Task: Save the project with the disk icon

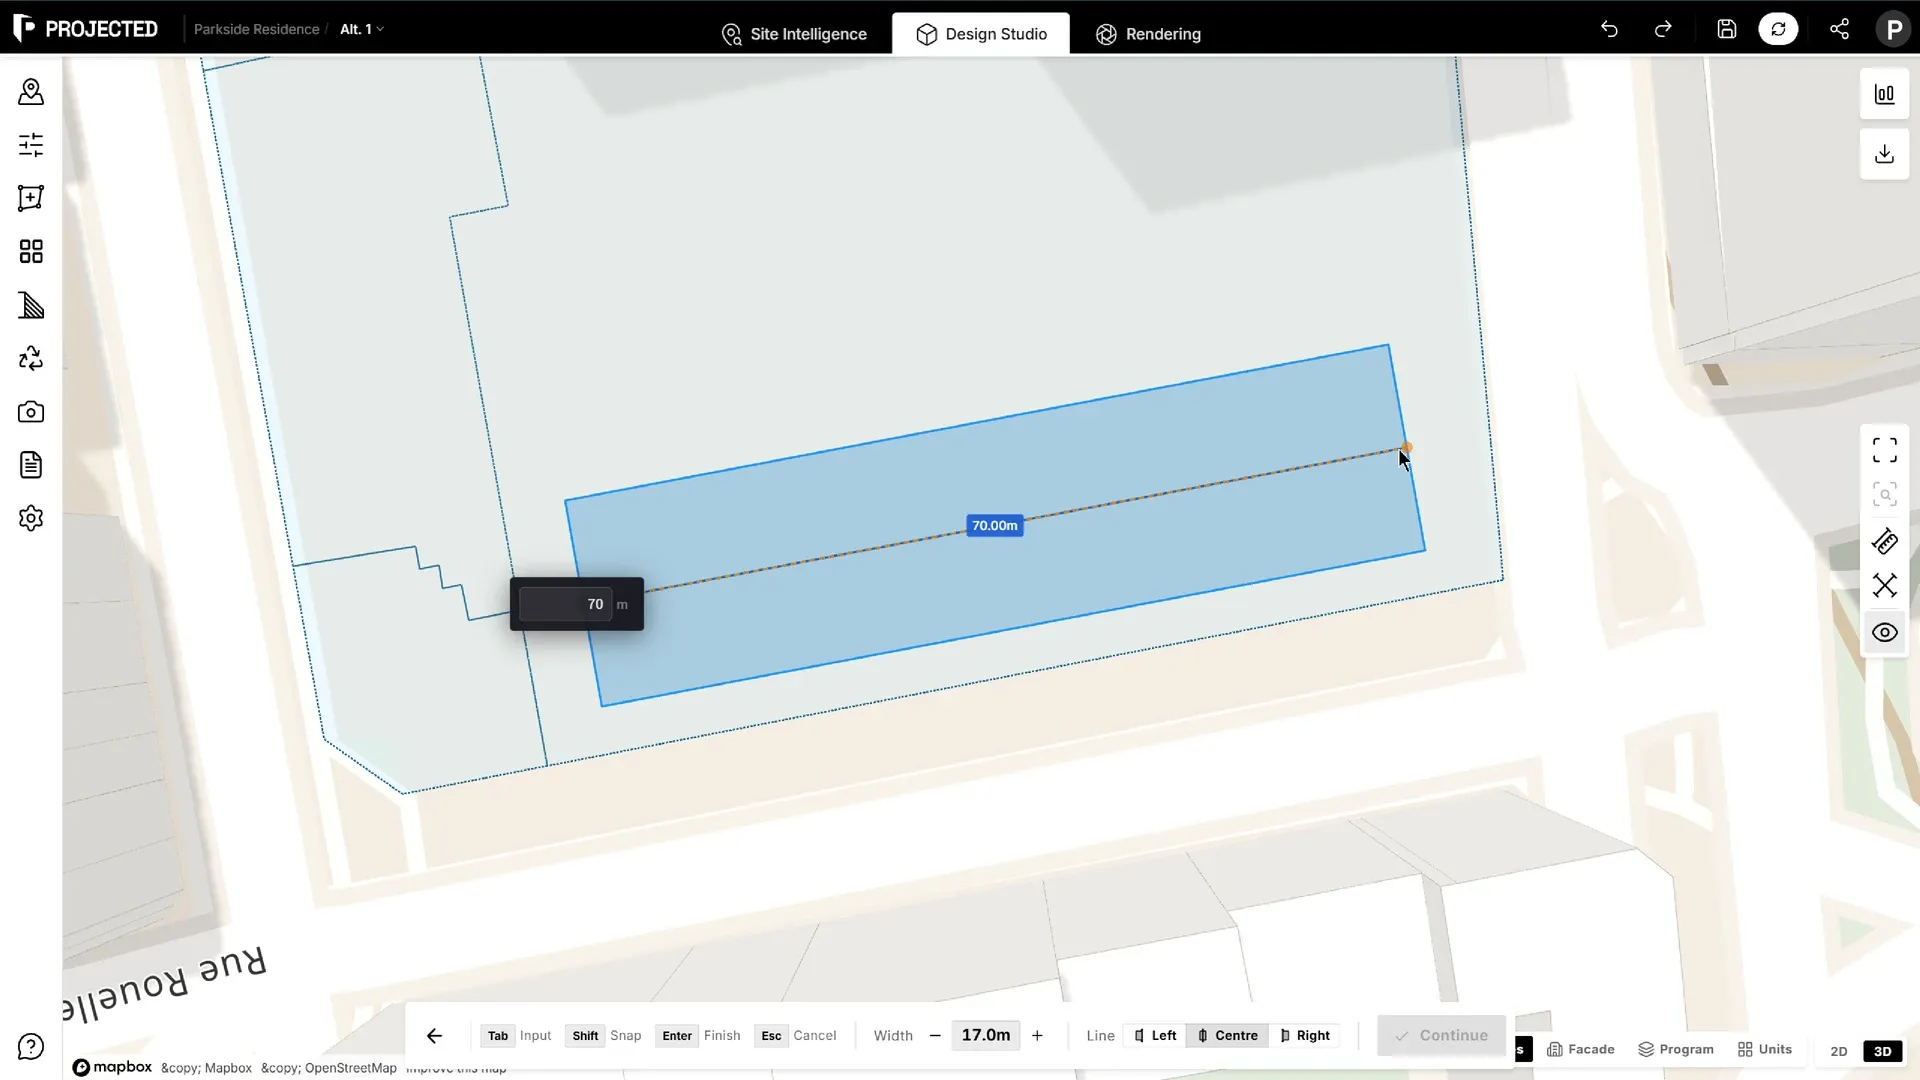Action: coord(1727,29)
